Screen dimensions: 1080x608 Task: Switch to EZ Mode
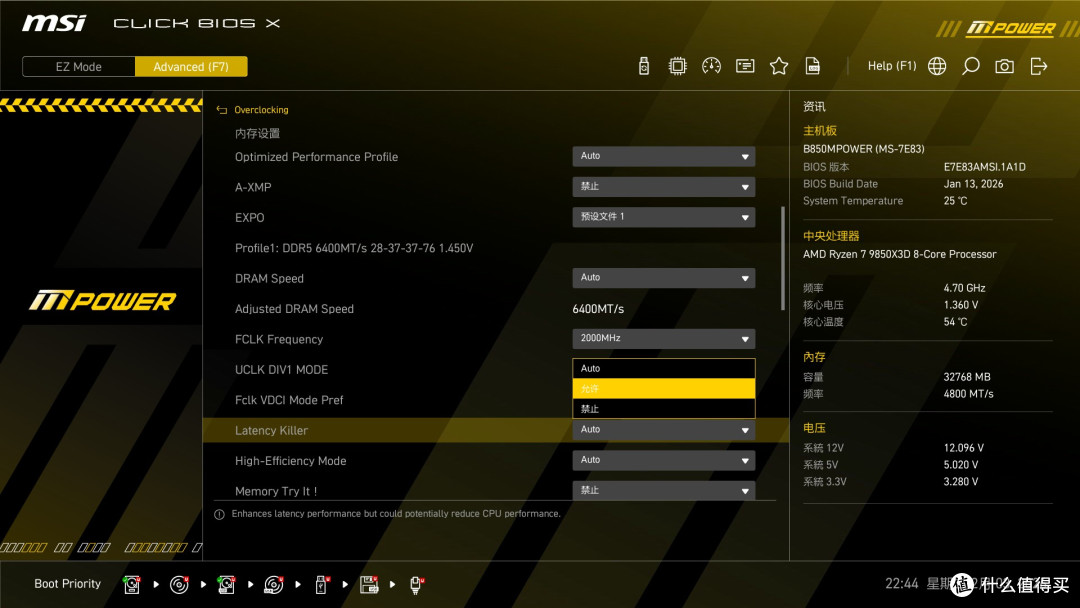click(79, 67)
